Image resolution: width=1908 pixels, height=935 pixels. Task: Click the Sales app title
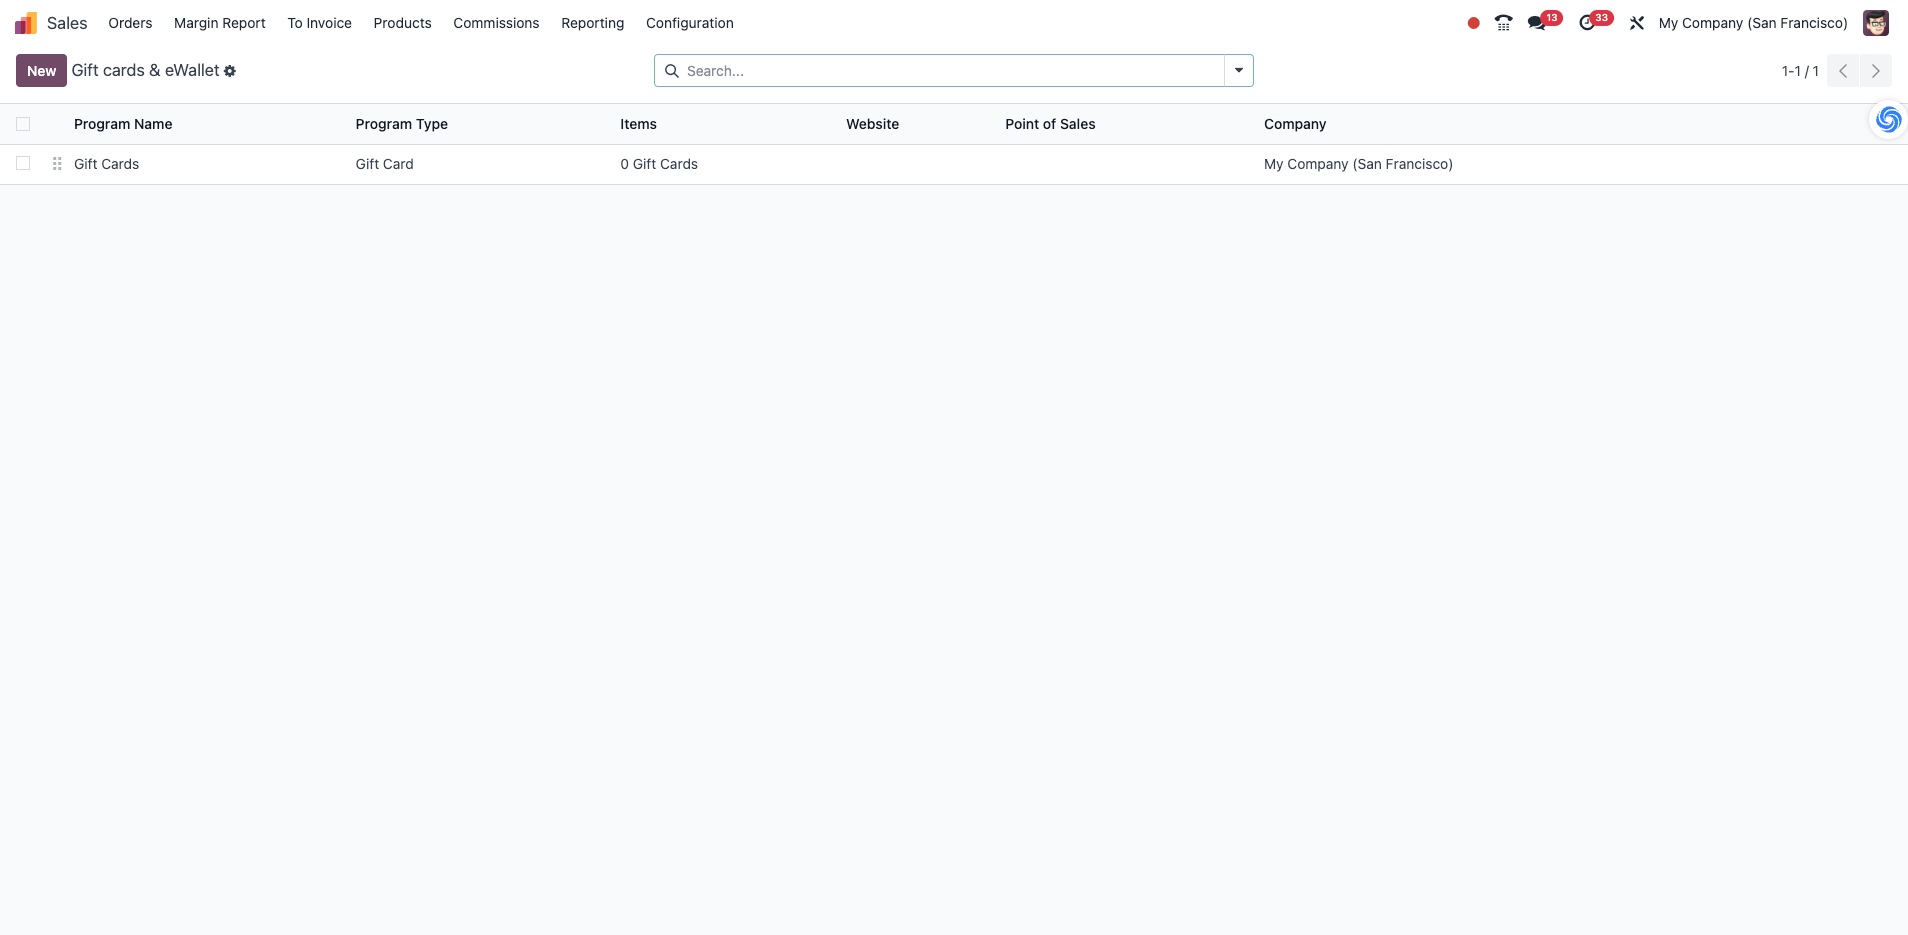tap(67, 23)
